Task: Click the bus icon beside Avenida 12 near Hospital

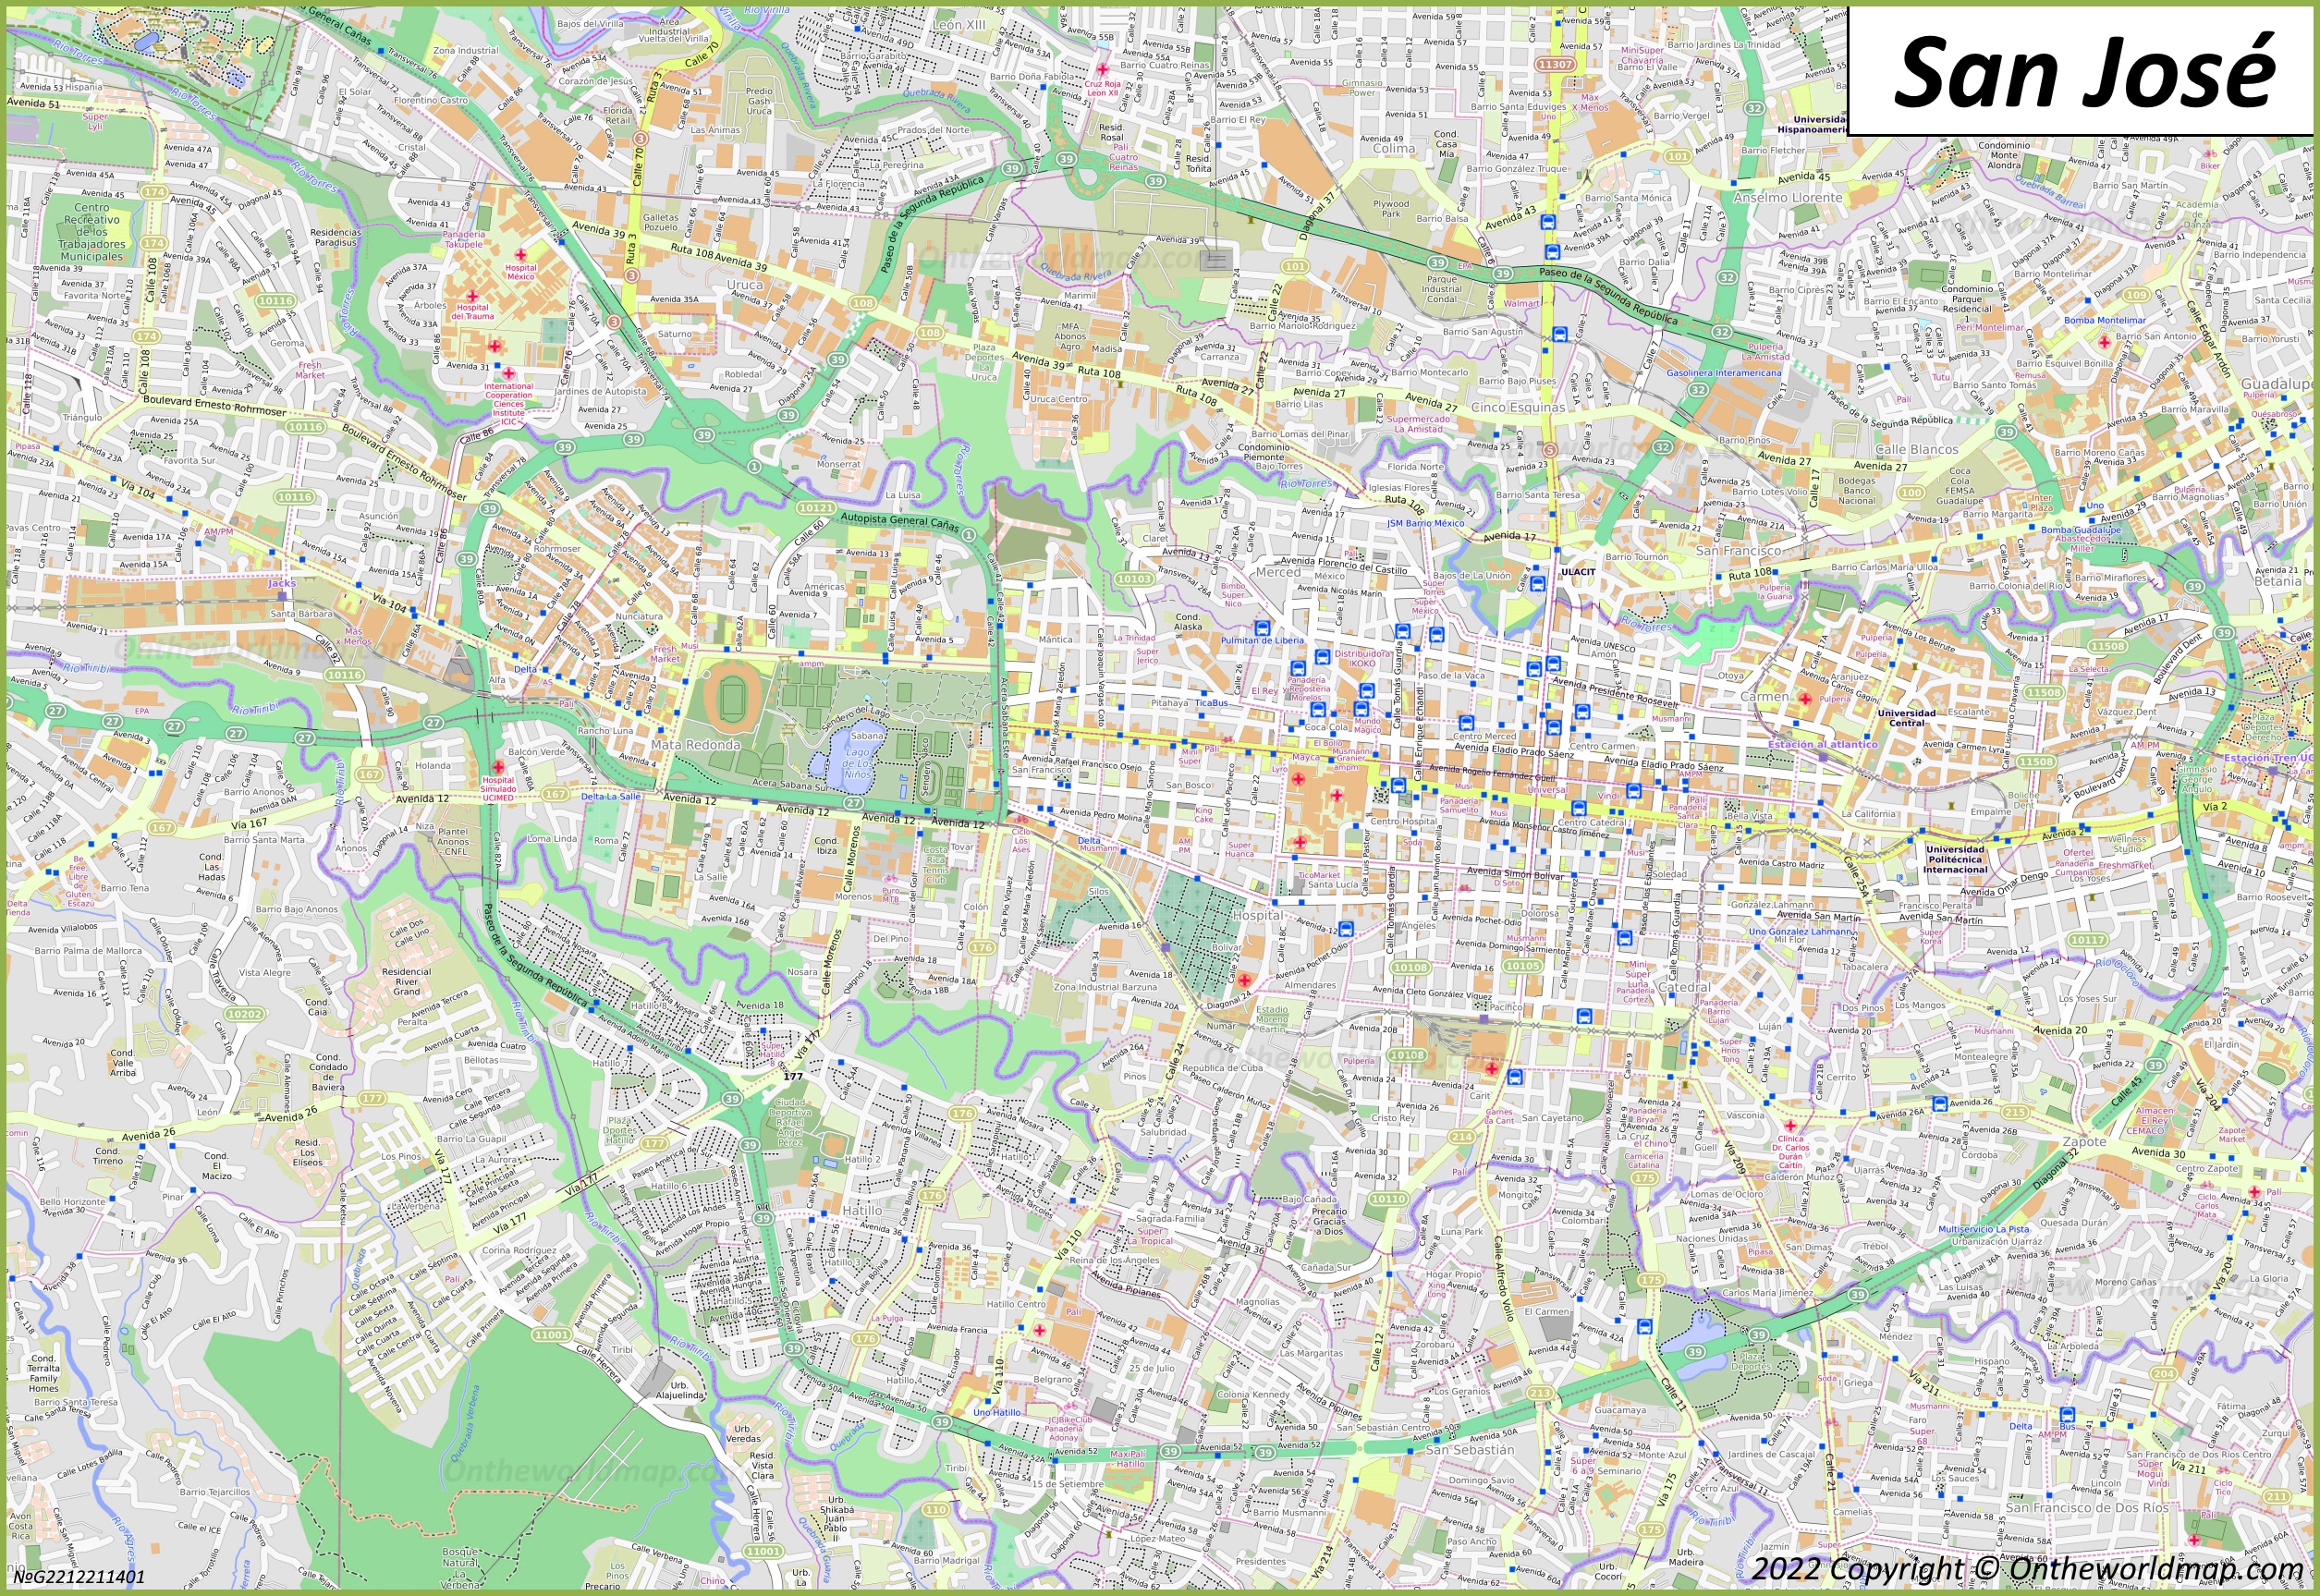Action: pos(1345,929)
